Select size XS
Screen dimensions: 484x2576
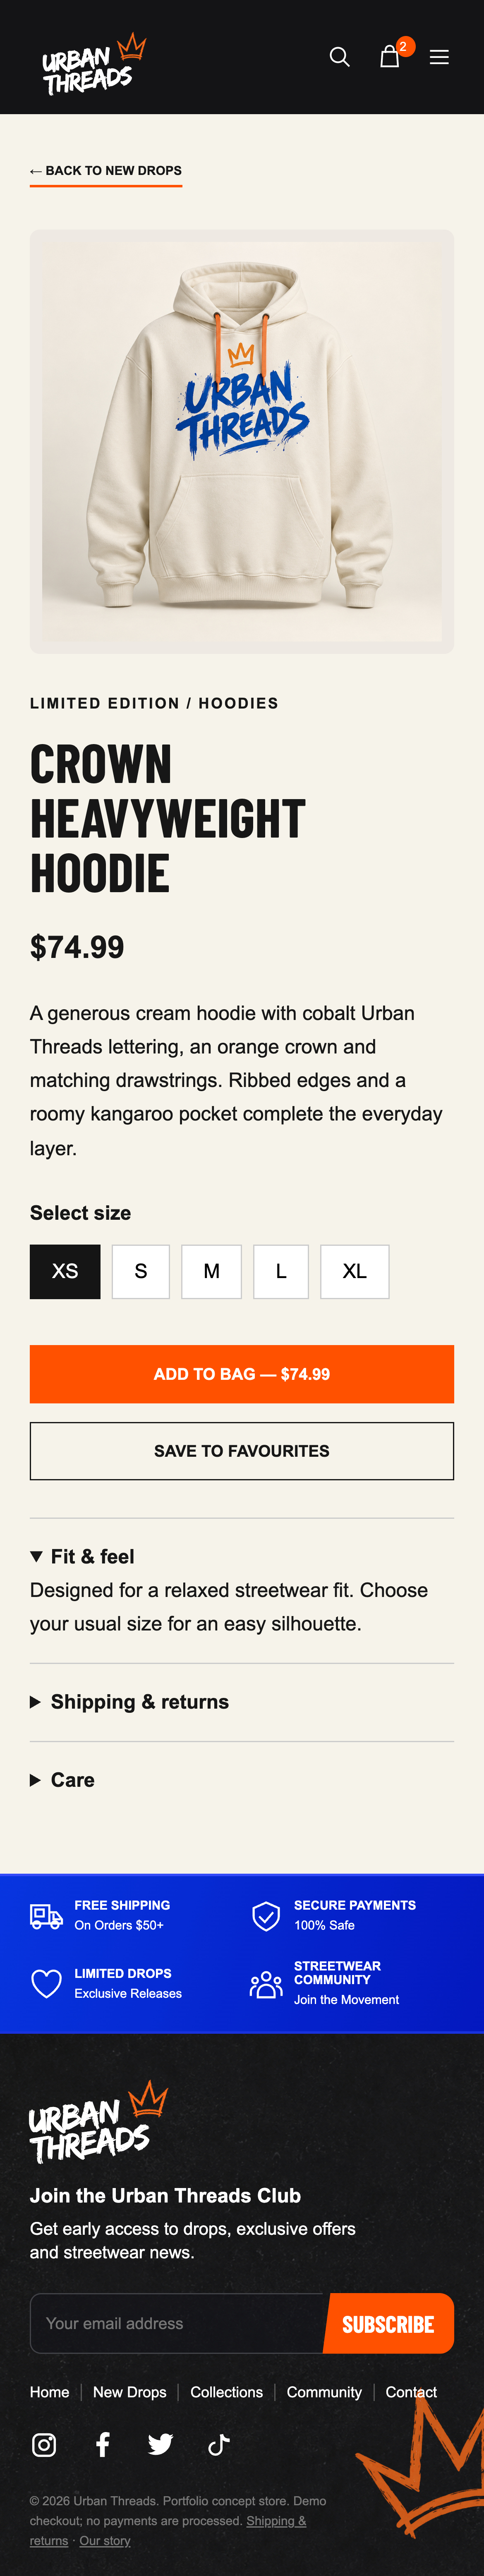pyautogui.click(x=65, y=1271)
